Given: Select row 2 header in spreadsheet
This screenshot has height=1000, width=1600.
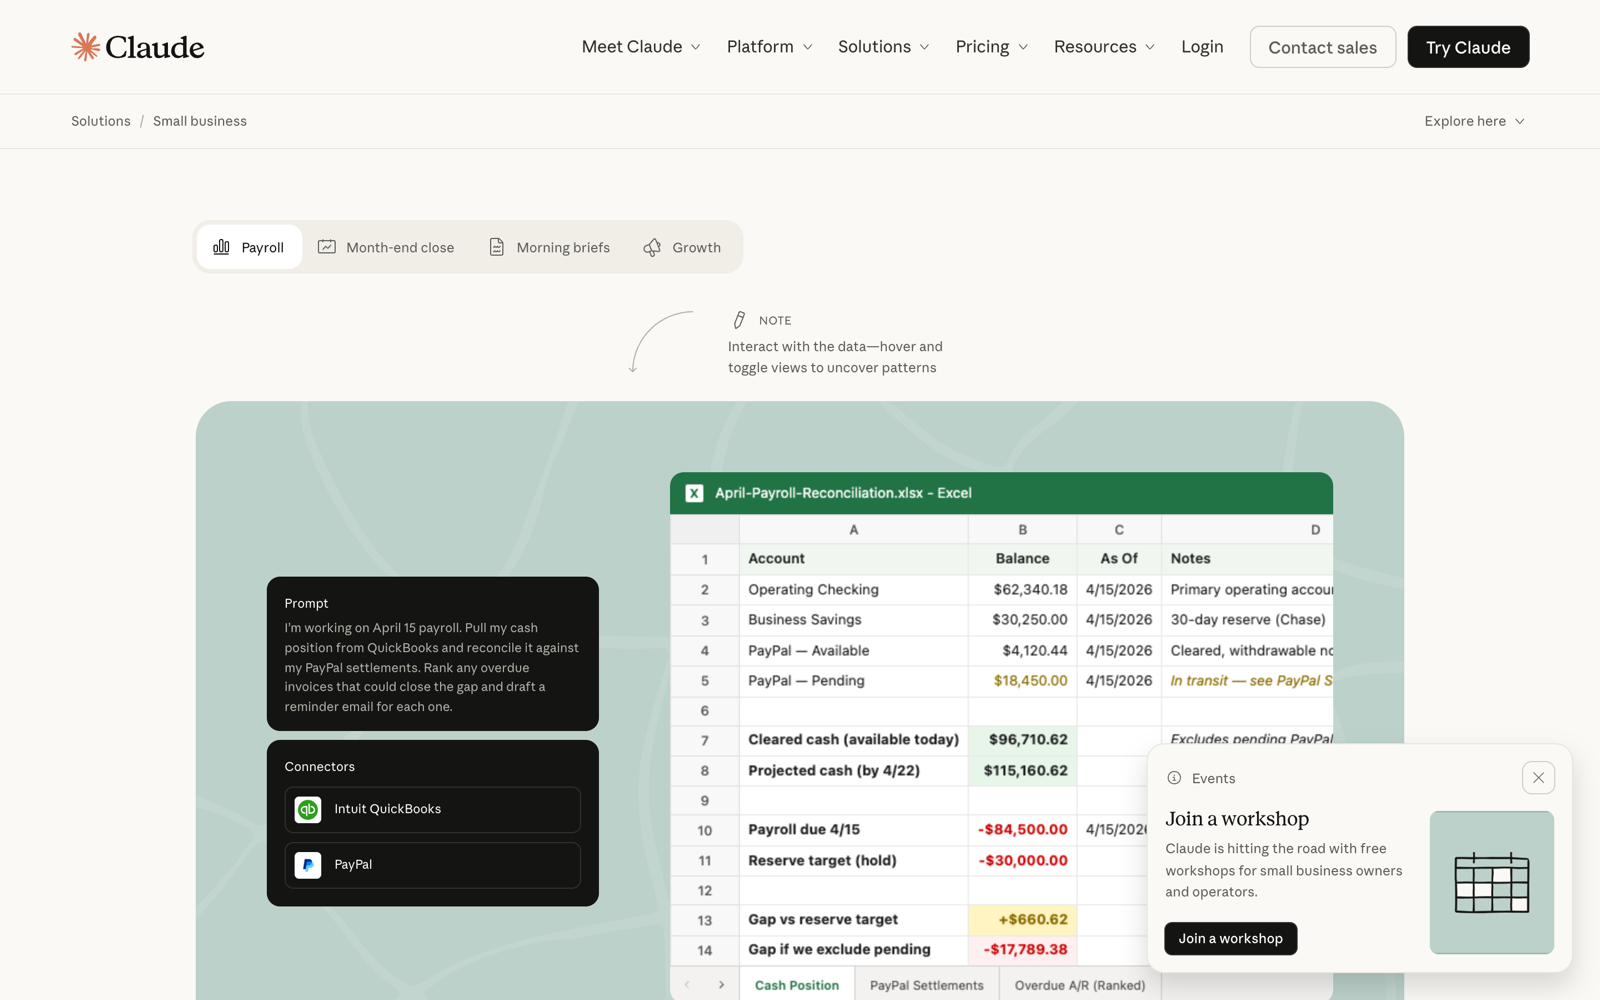Looking at the screenshot, I should tap(705, 590).
